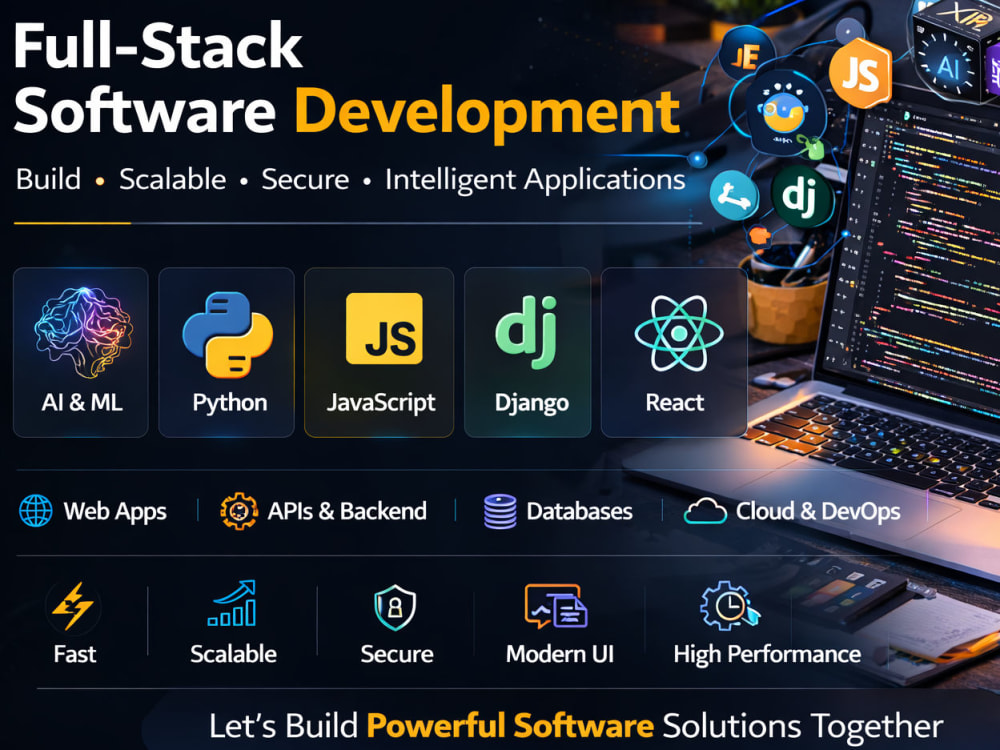Click the AI & ML brain icon
This screenshot has width=1000, height=750.
click(83, 332)
